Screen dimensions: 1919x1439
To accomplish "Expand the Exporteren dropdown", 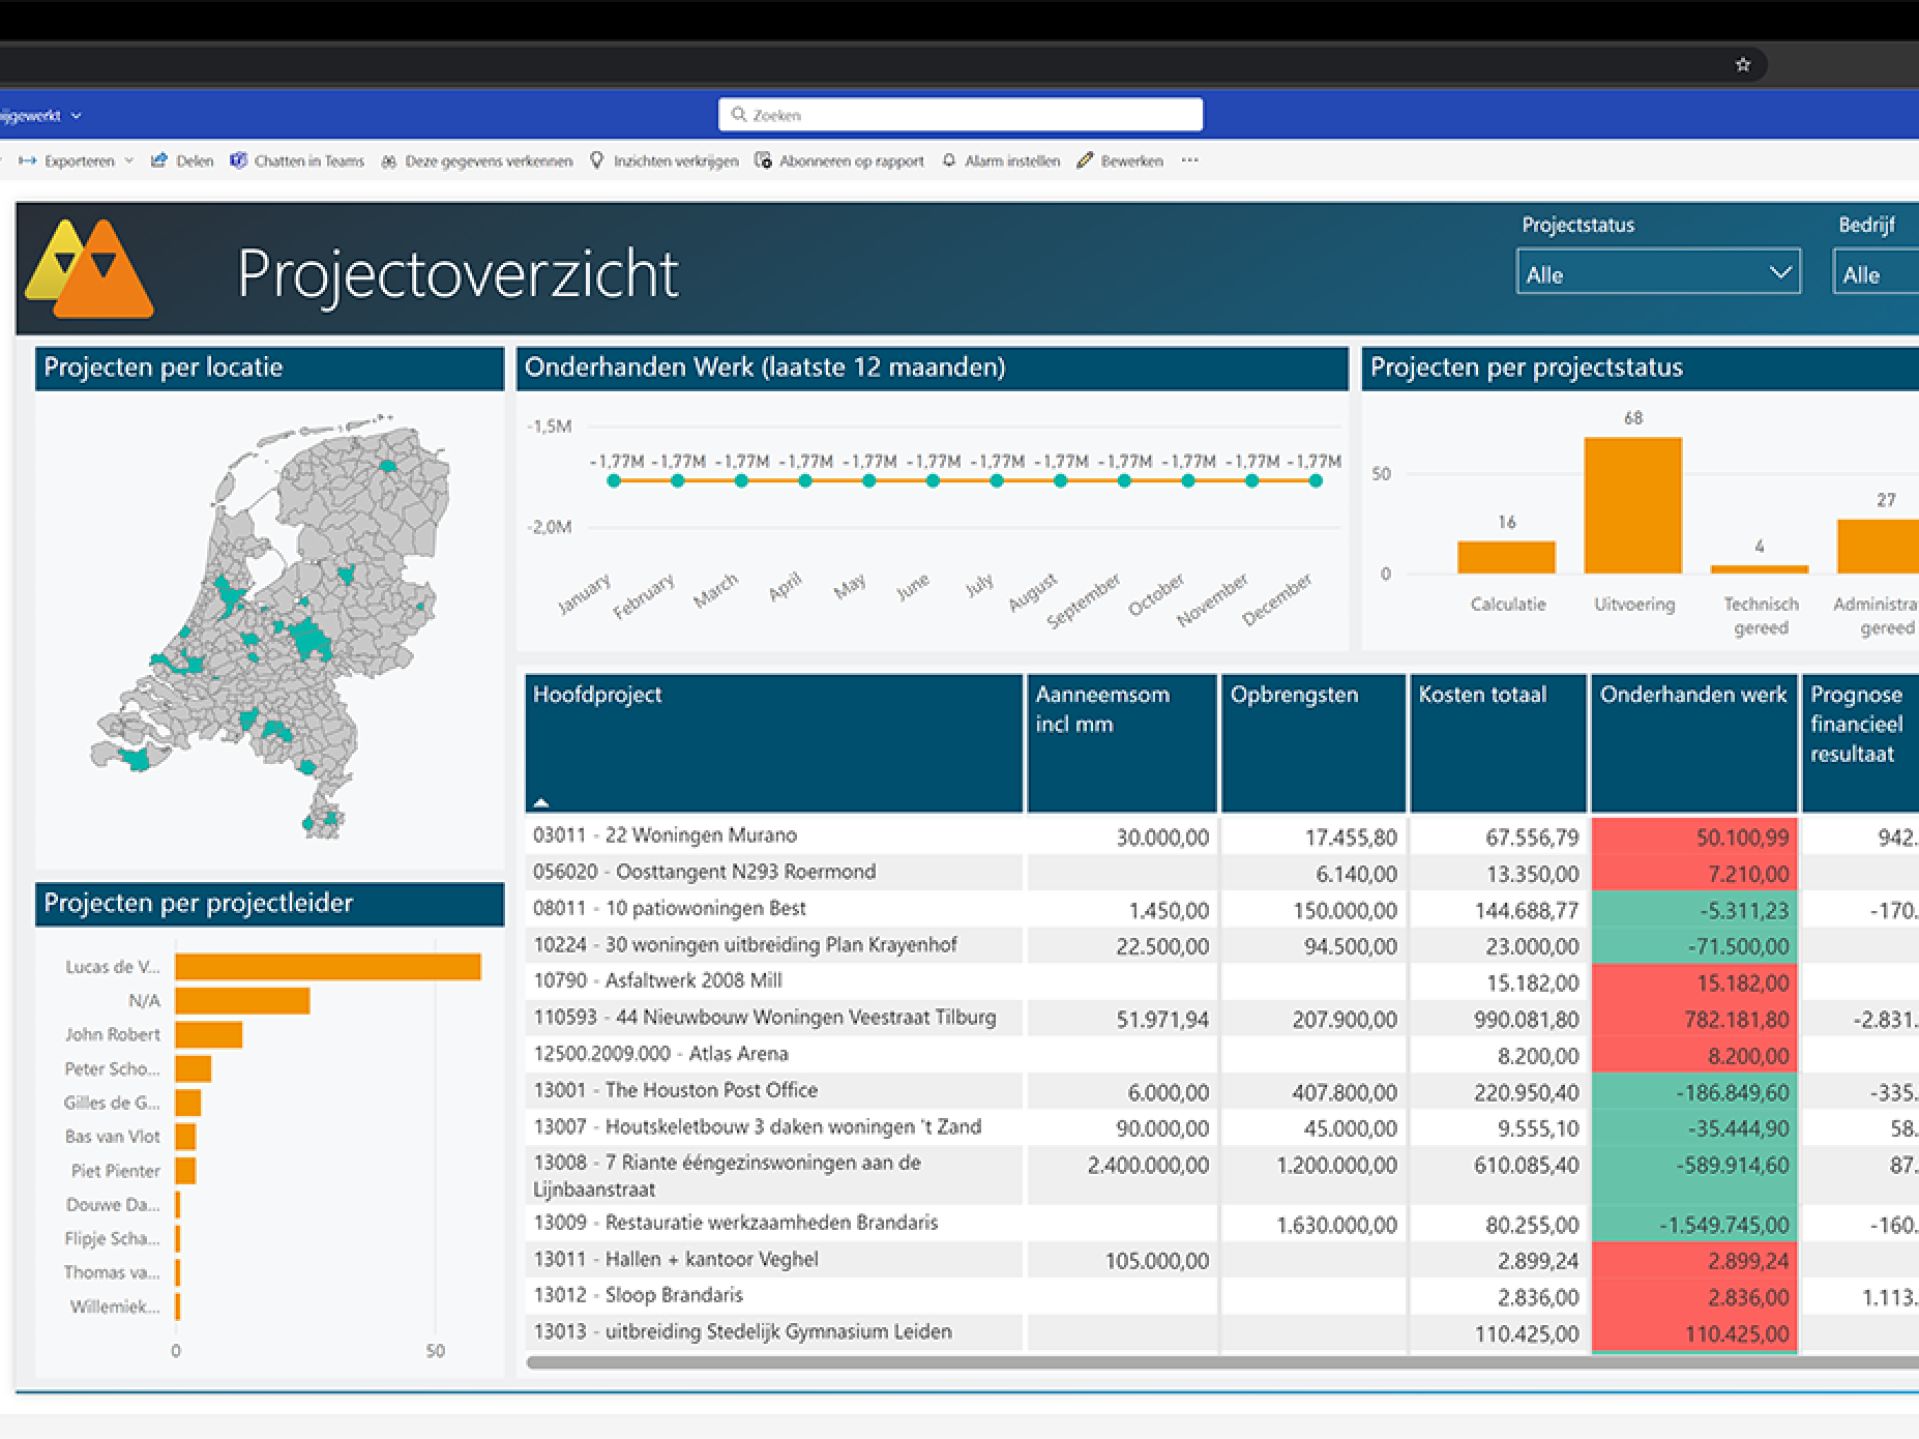I will pyautogui.click(x=129, y=161).
